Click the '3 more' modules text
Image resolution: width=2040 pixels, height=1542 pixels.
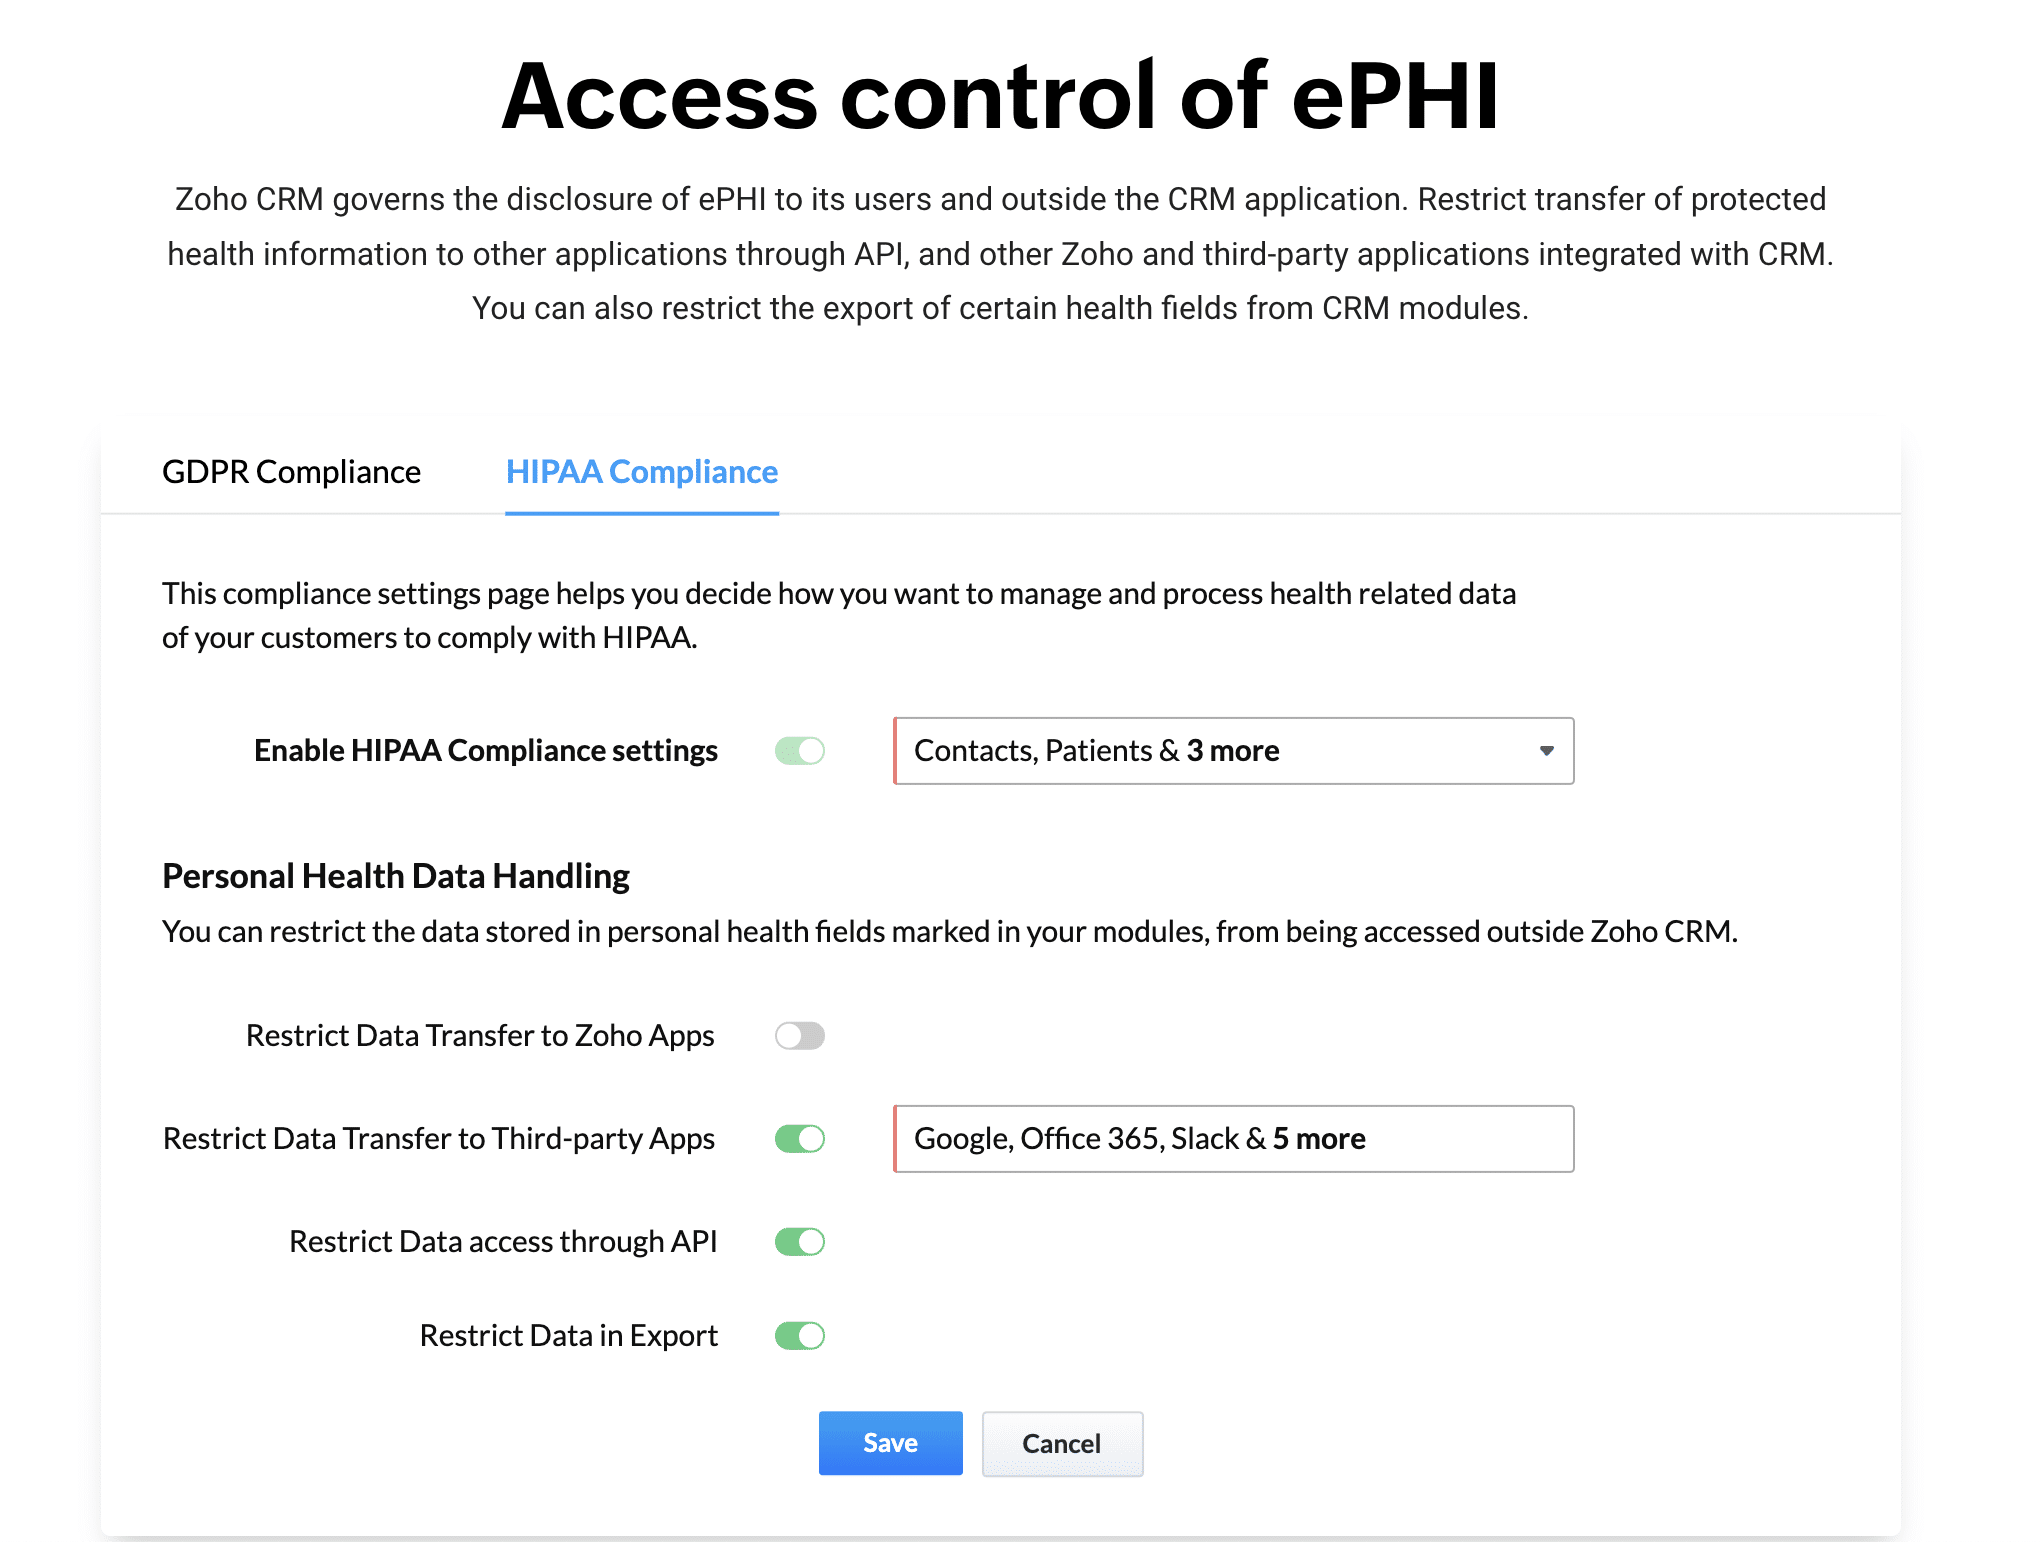[x=1233, y=750]
